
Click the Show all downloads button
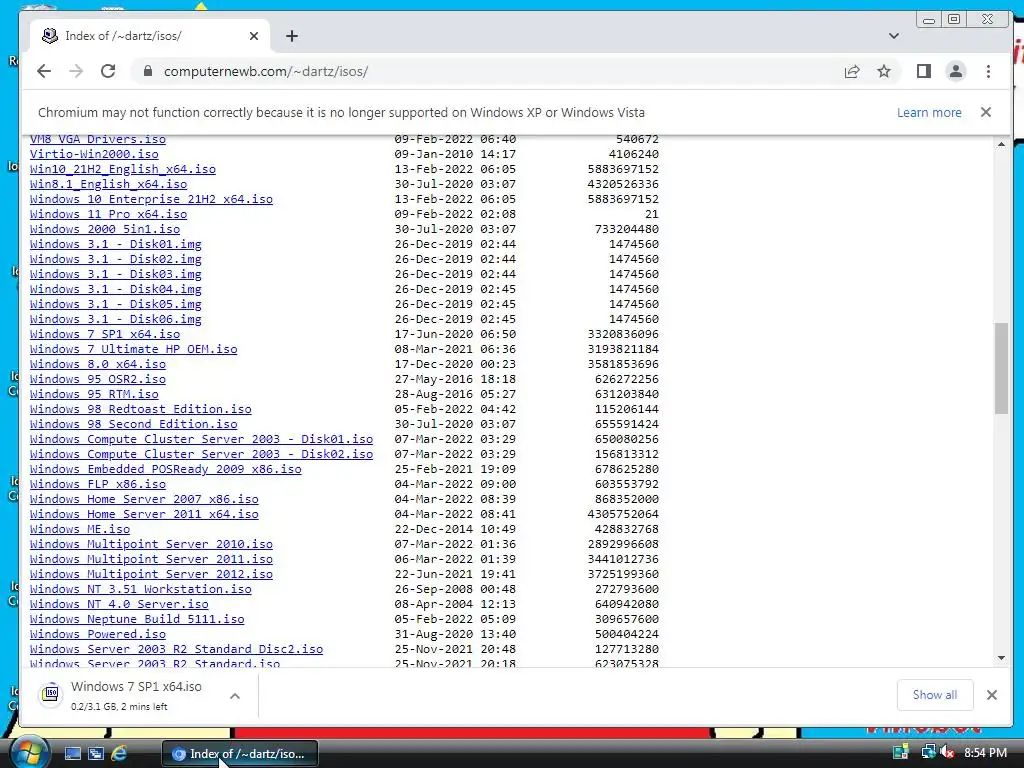[935, 695]
